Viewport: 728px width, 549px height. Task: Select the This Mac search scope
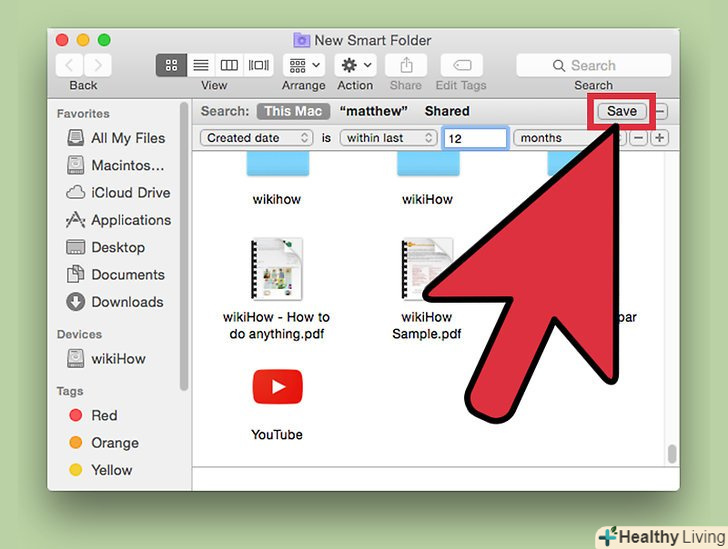click(293, 111)
